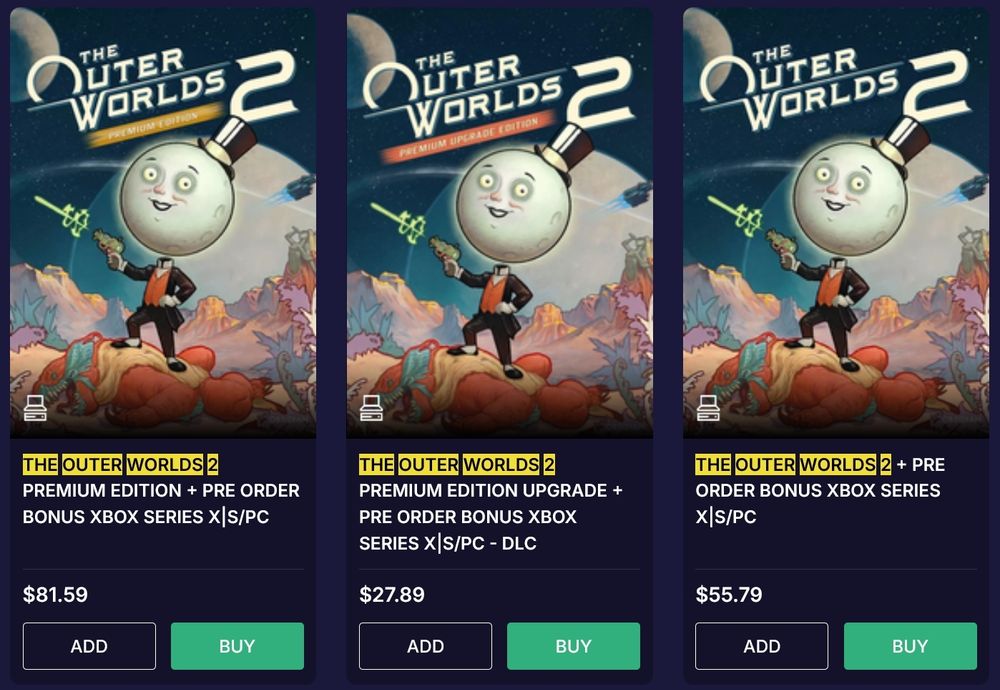
Task: Click gold Premium Edition banner on first cover
Action: tap(154, 126)
